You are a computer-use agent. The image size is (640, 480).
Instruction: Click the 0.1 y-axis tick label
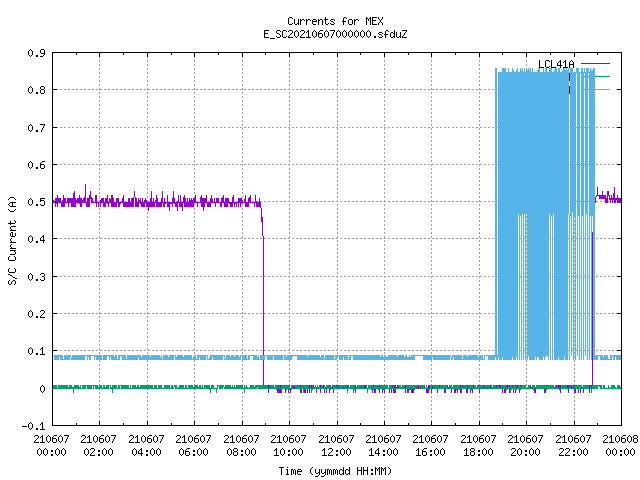pyautogui.click(x=36, y=351)
